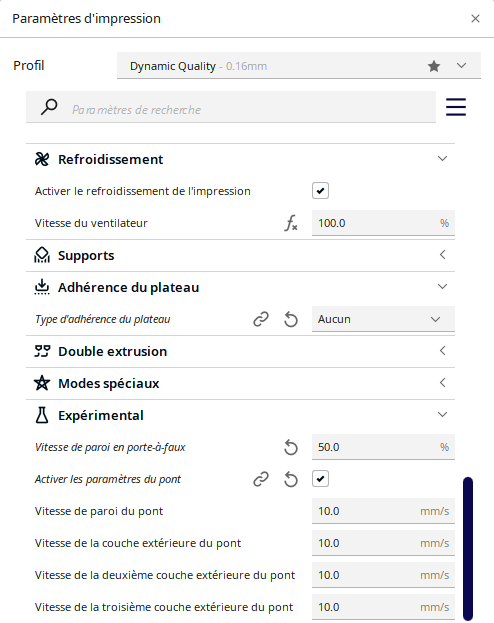Expand the Supports section
494x623 pixels.
[x=240, y=255]
